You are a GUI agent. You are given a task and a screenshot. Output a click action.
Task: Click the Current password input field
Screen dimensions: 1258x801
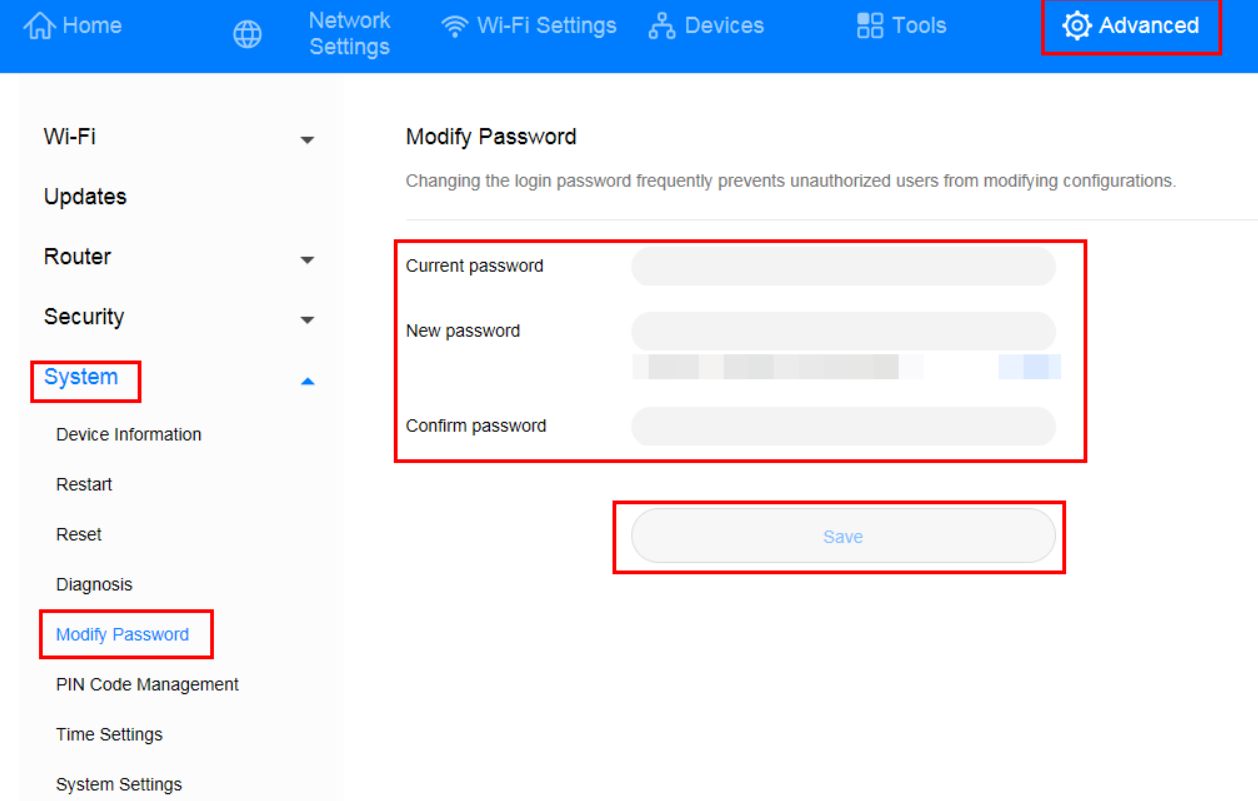coord(843,266)
